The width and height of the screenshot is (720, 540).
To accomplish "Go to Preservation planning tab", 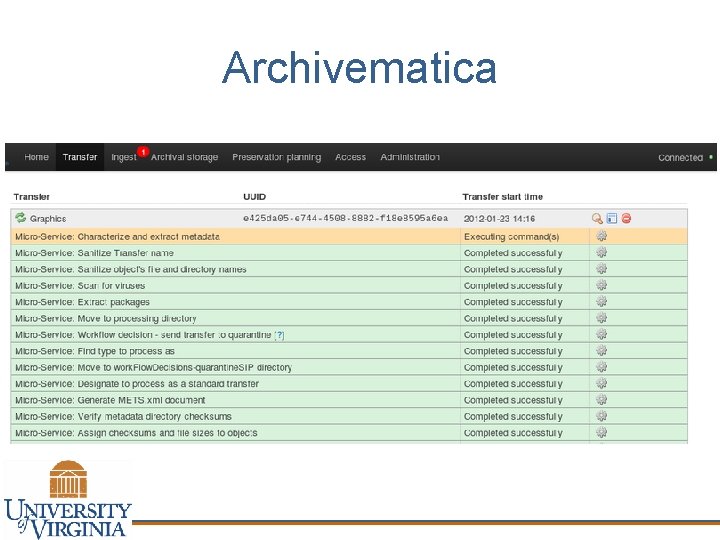I will (x=276, y=157).
